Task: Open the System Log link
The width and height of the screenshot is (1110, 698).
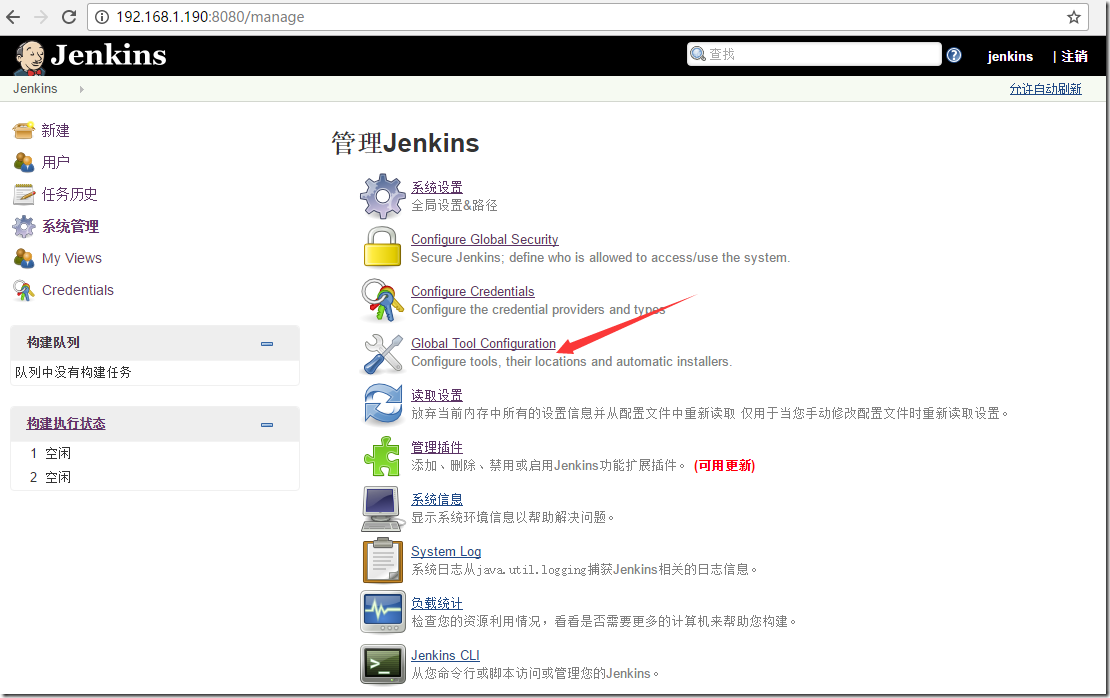Action: tap(446, 551)
